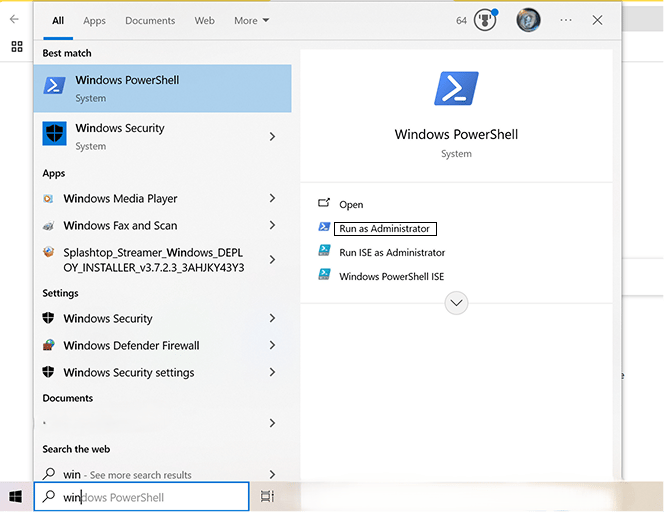Click the taskbar search input field

point(141,496)
